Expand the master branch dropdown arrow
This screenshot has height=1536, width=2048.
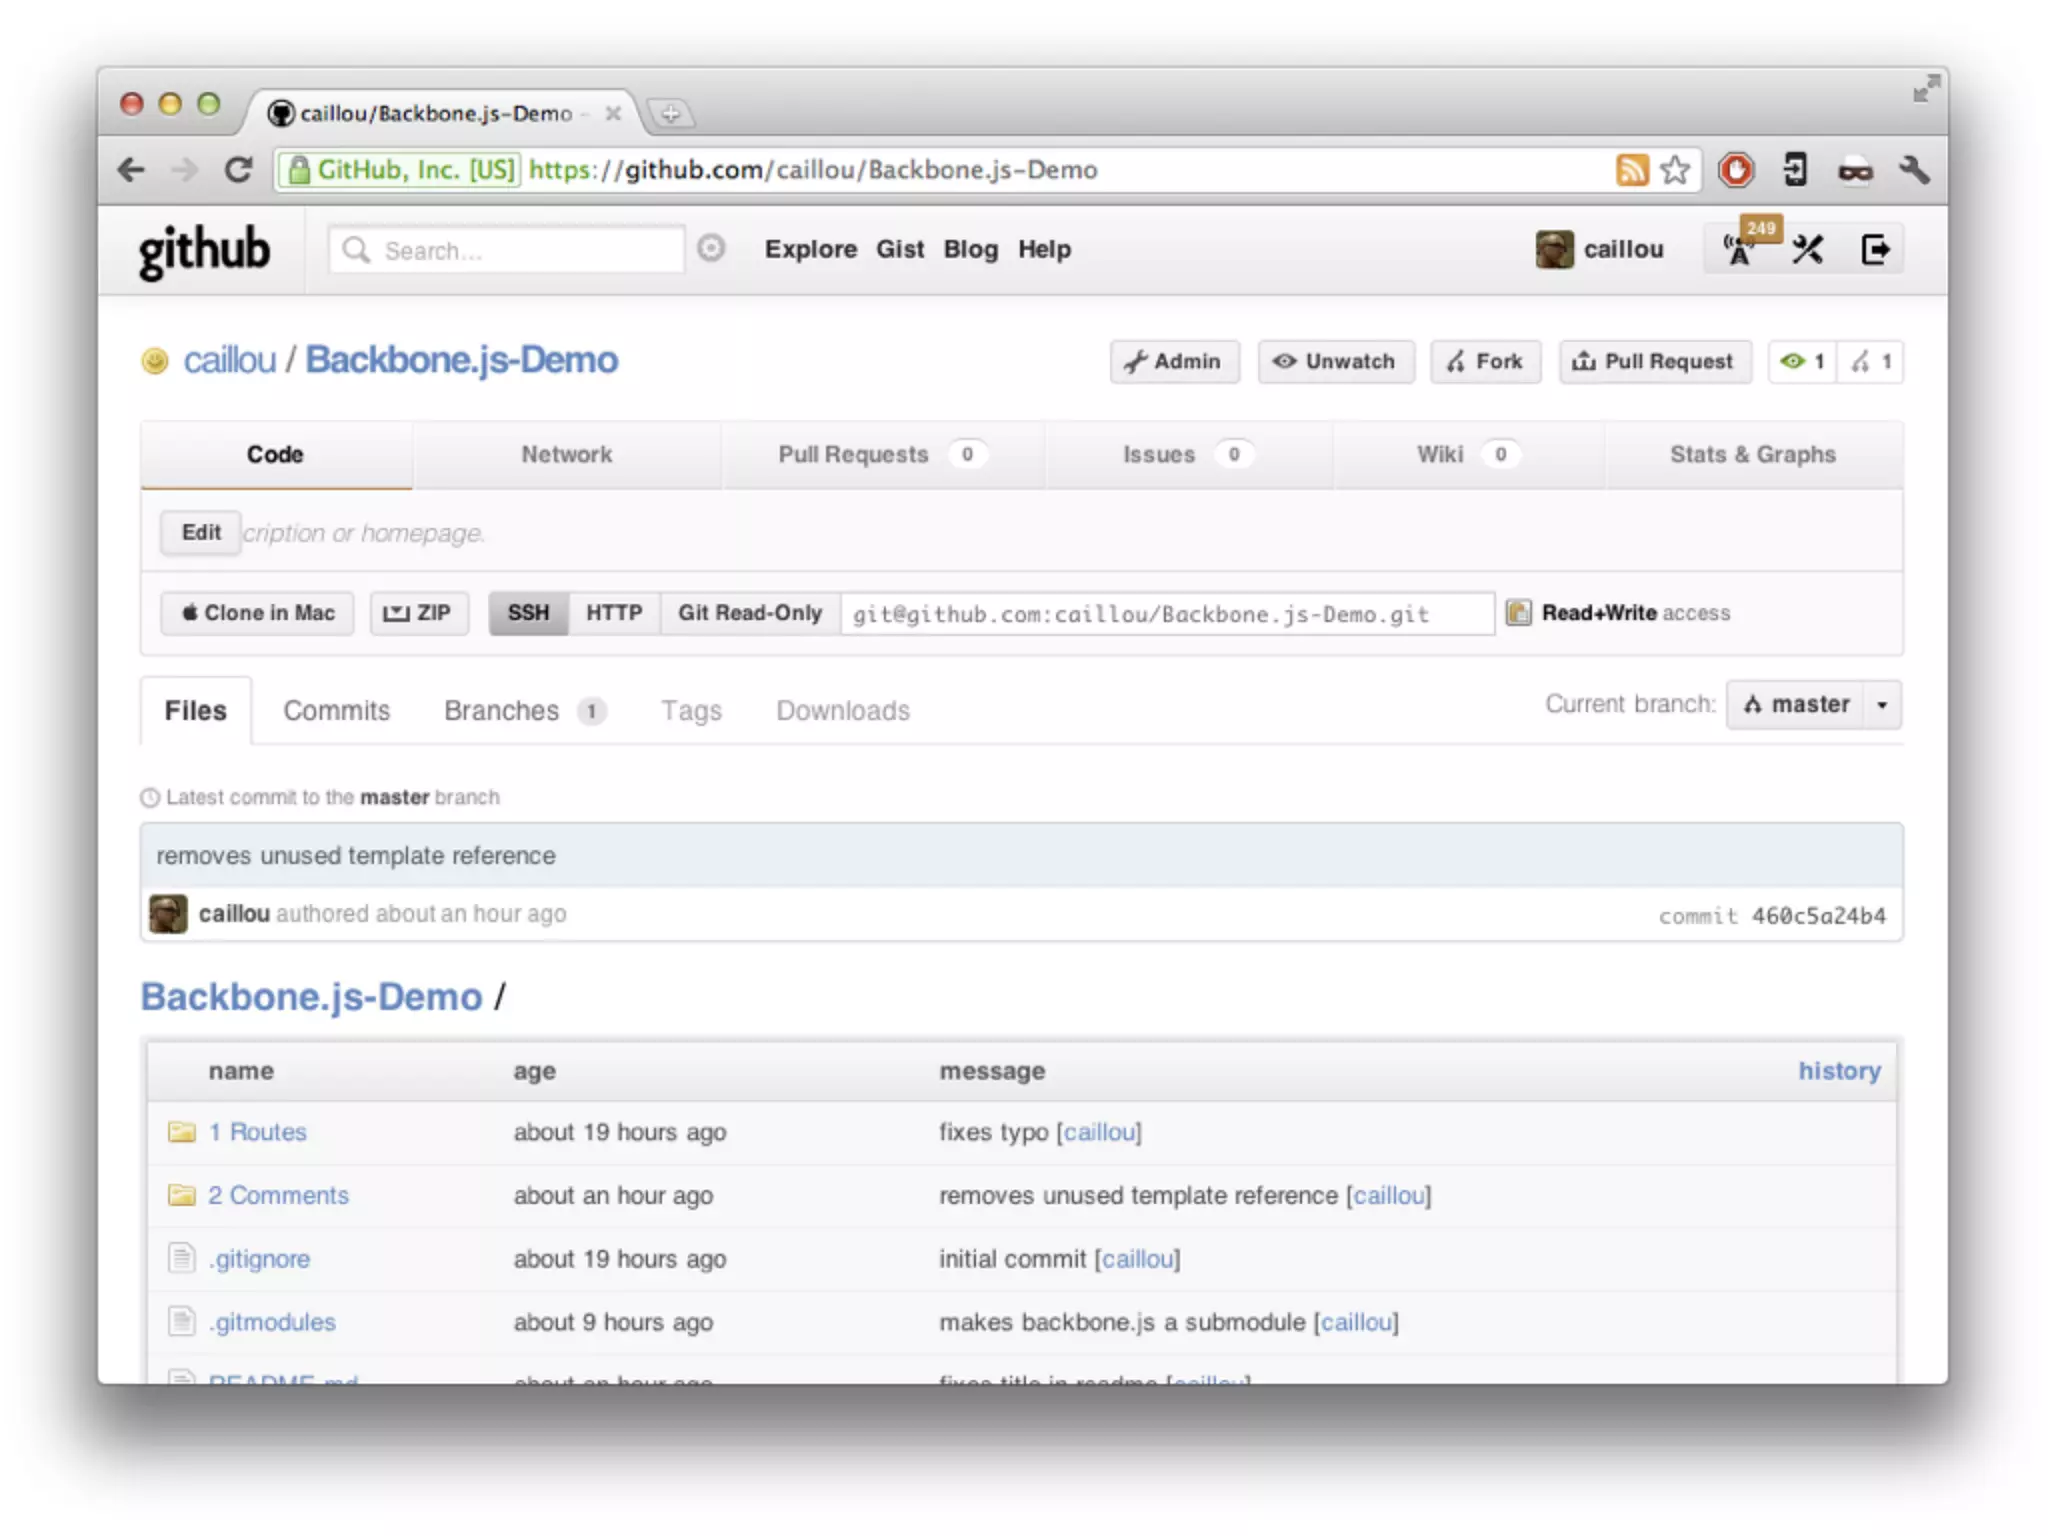(x=1882, y=705)
